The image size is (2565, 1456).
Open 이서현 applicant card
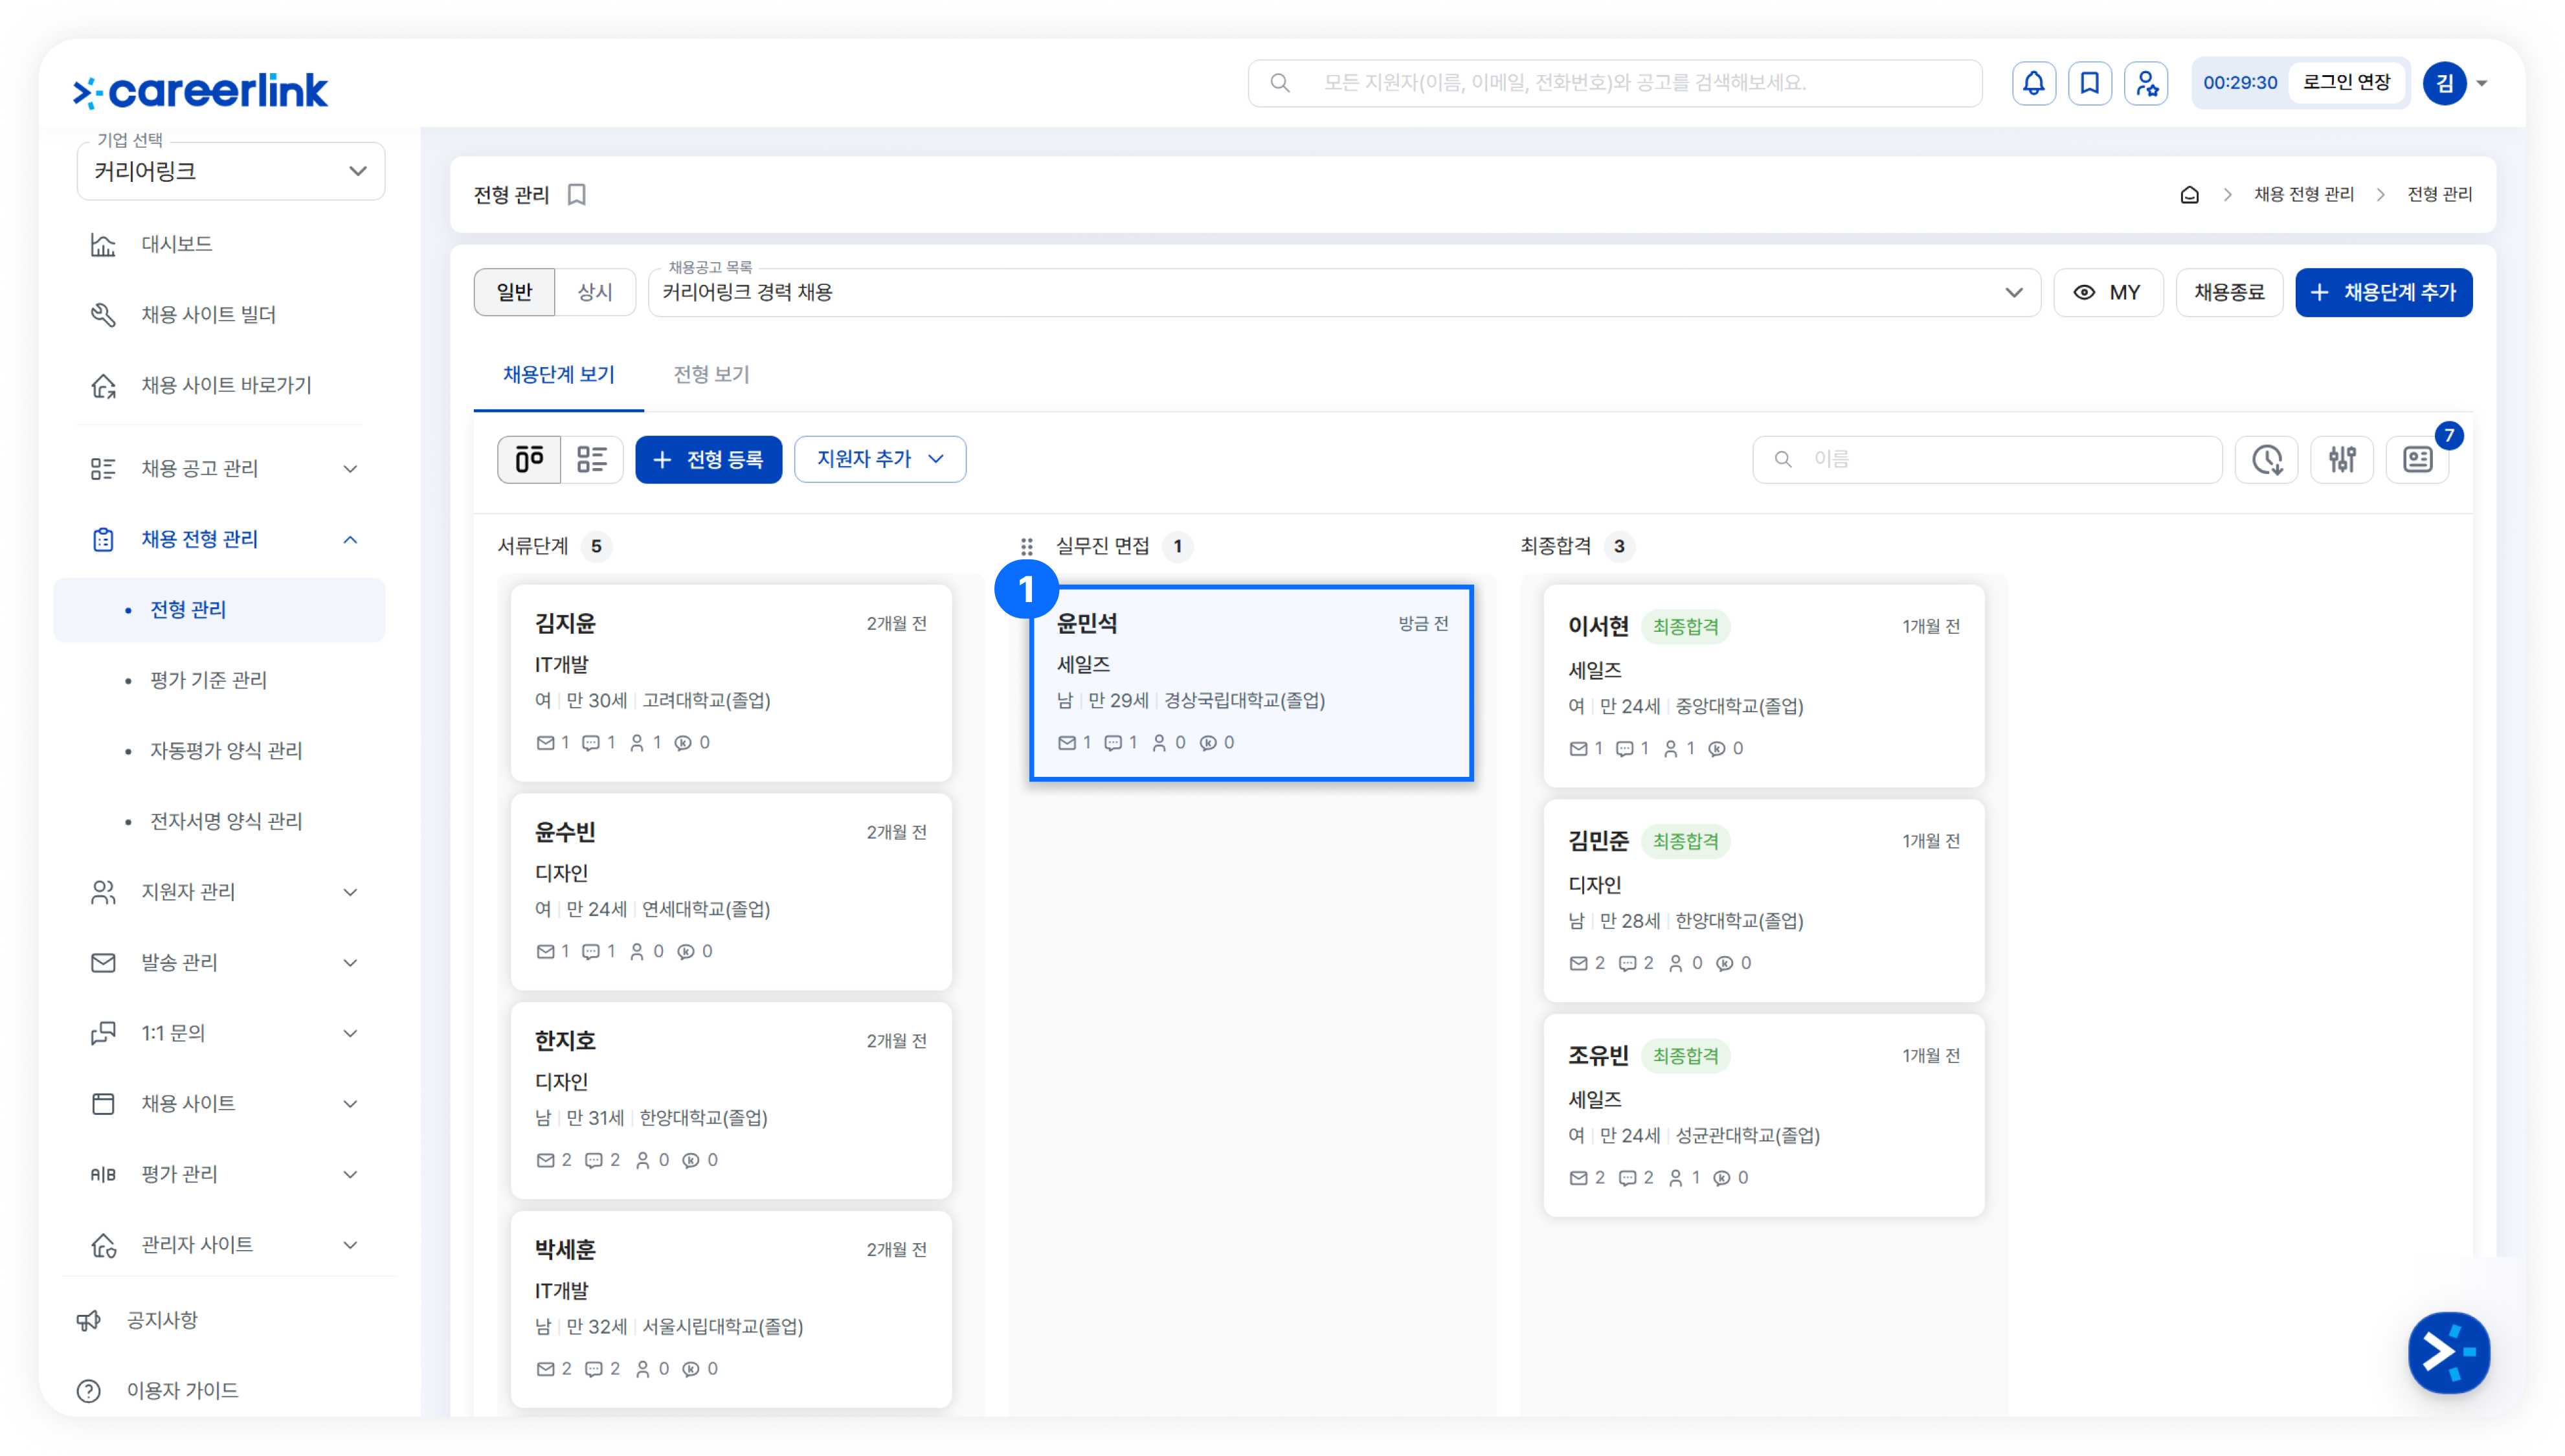coord(1764,686)
